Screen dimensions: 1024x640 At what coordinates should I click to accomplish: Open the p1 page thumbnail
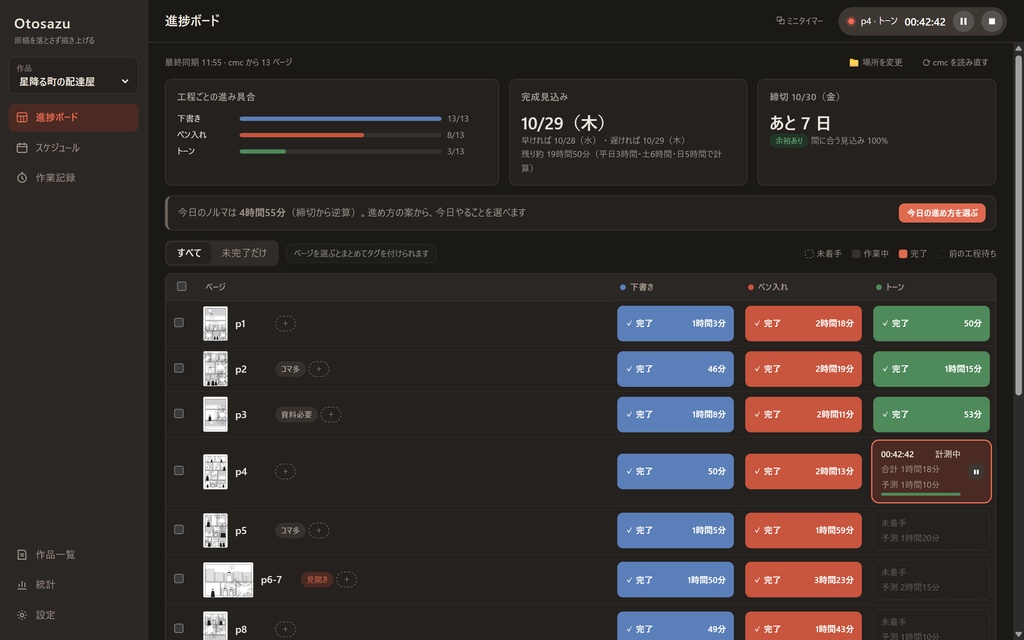tap(216, 323)
